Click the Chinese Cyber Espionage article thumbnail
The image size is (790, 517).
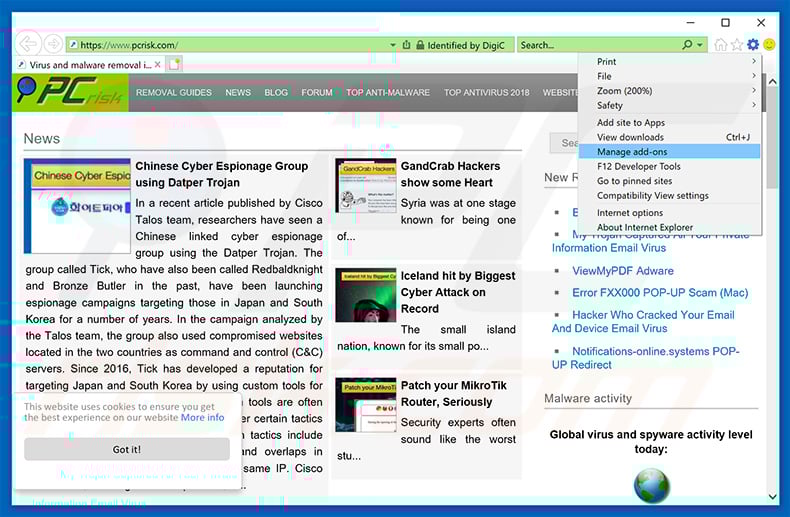pyautogui.click(x=77, y=206)
